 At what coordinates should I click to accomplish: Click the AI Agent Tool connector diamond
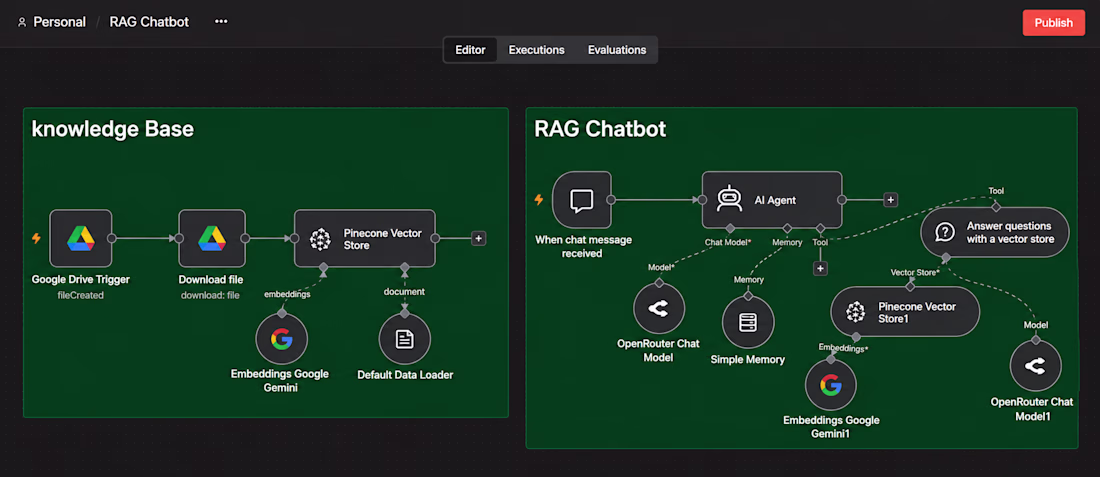[820, 229]
